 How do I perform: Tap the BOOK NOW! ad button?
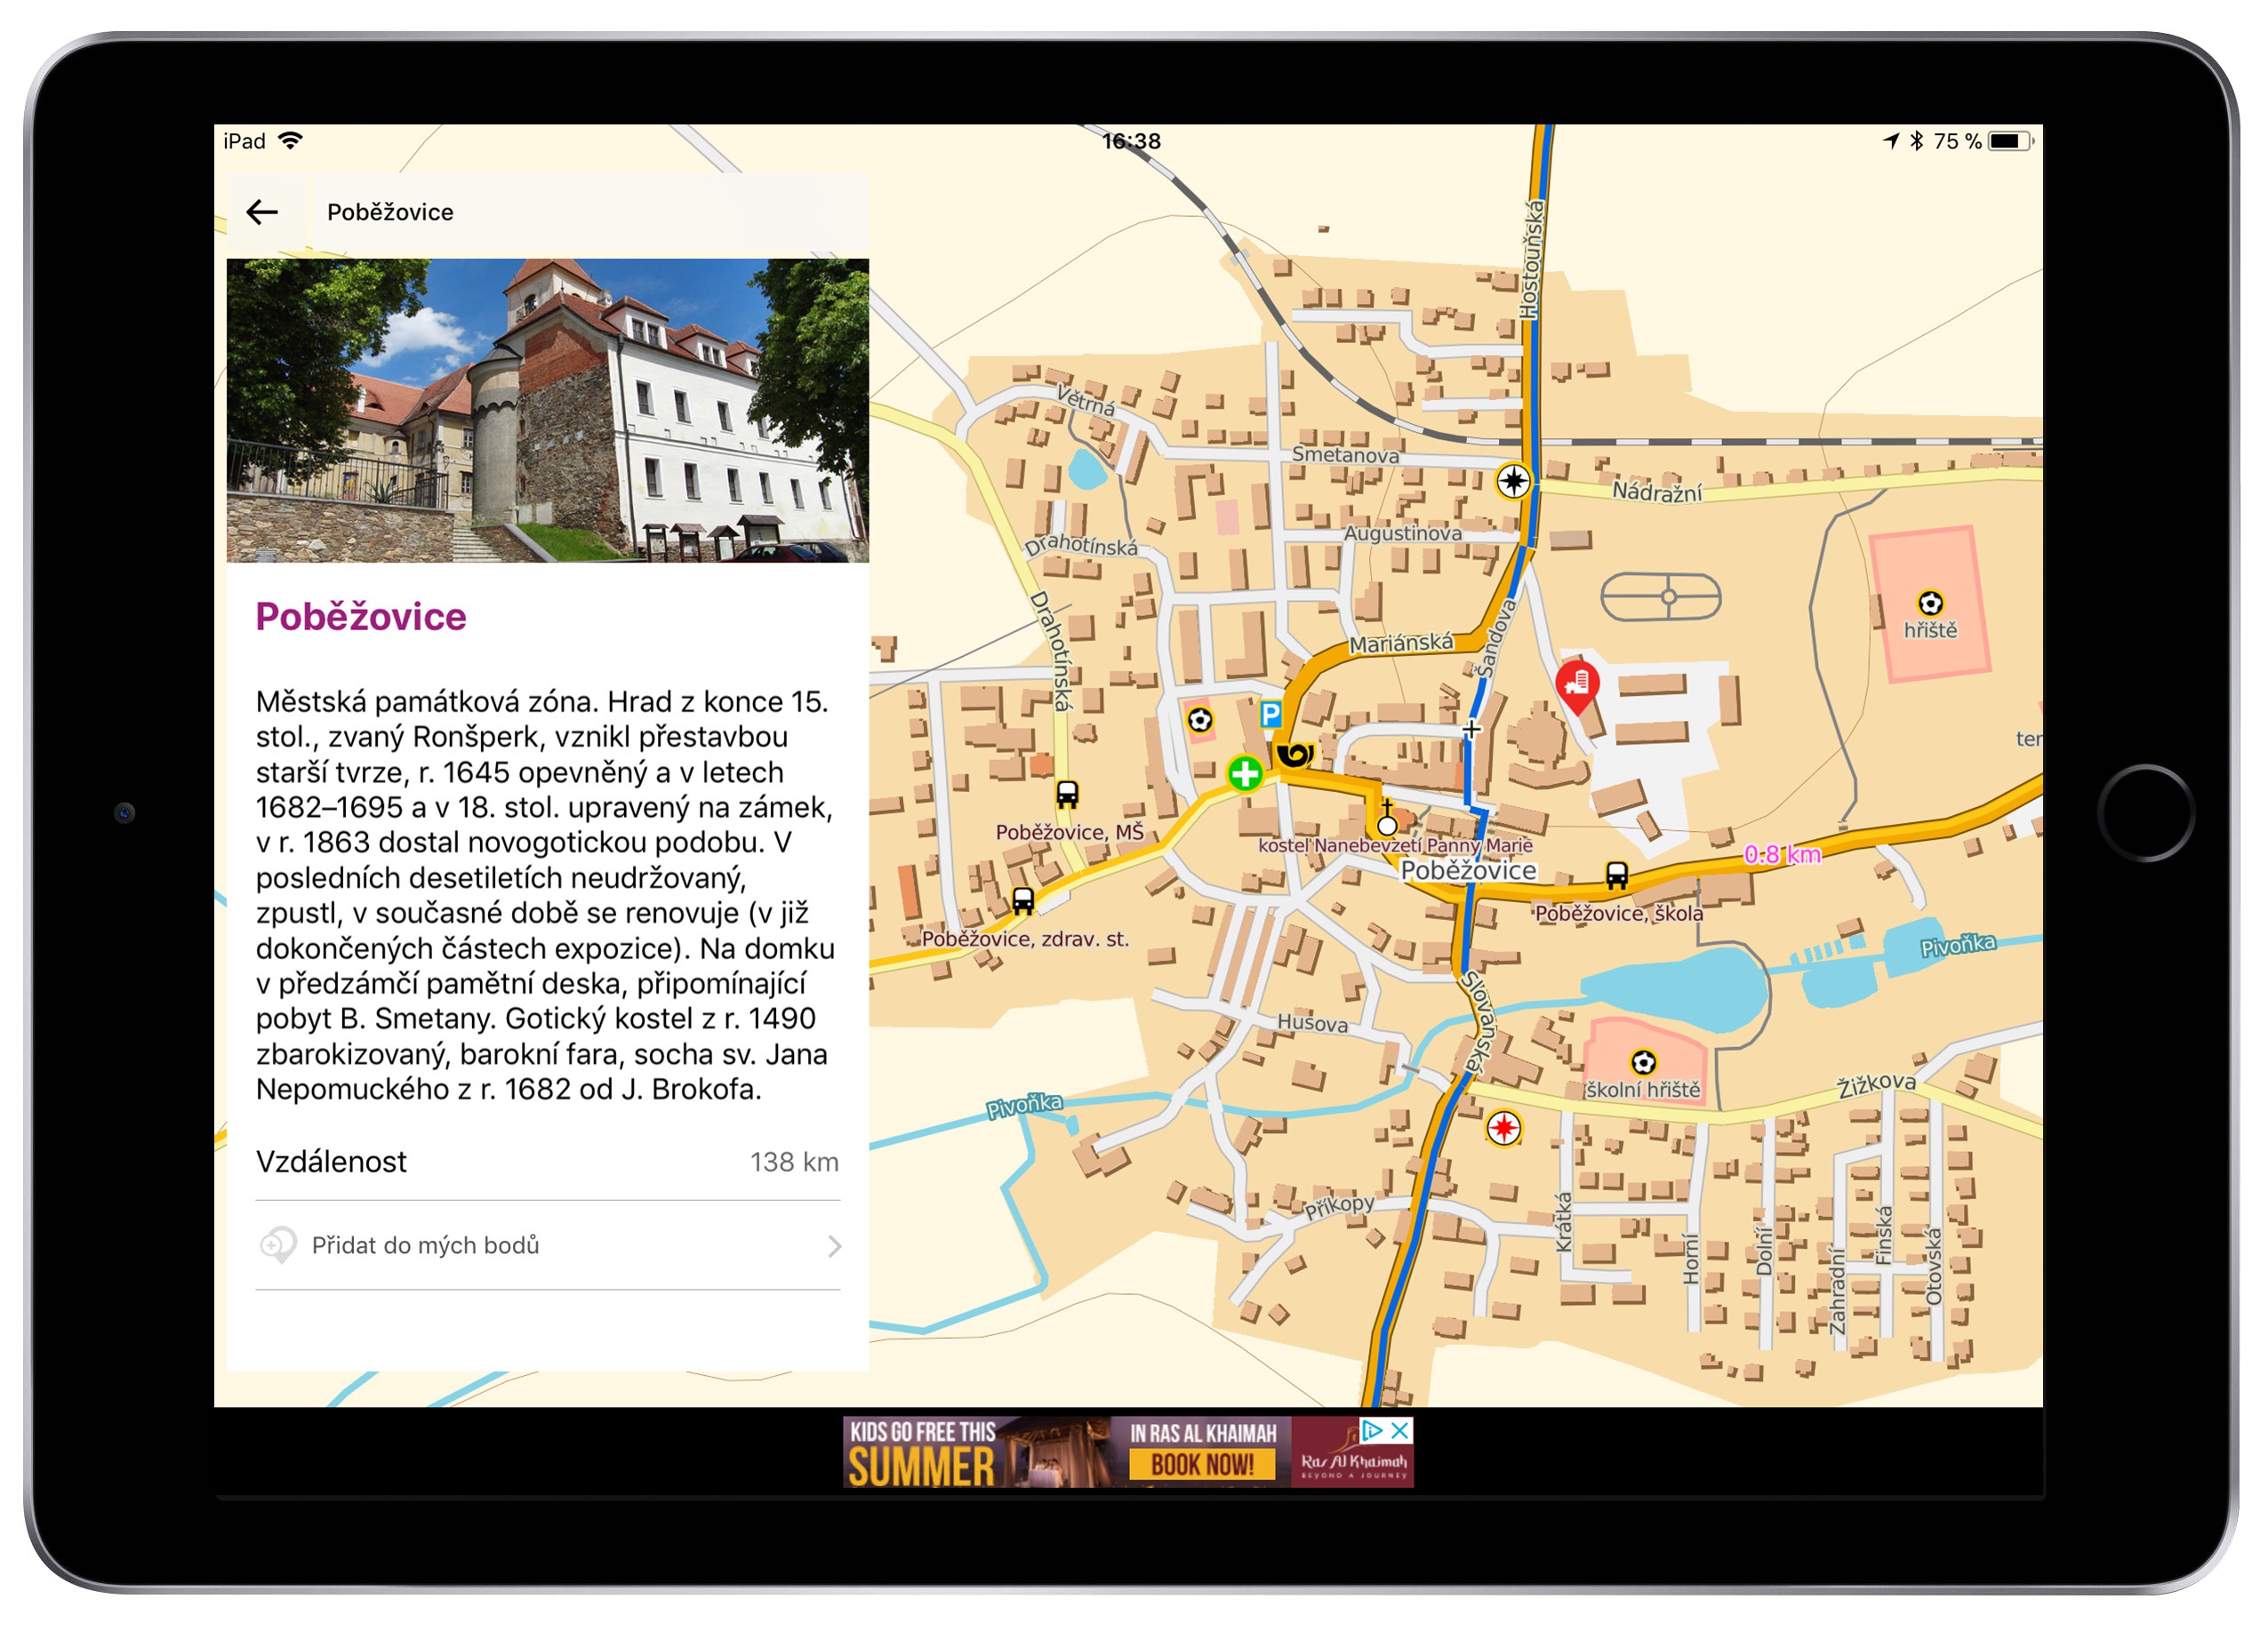tap(1202, 1465)
